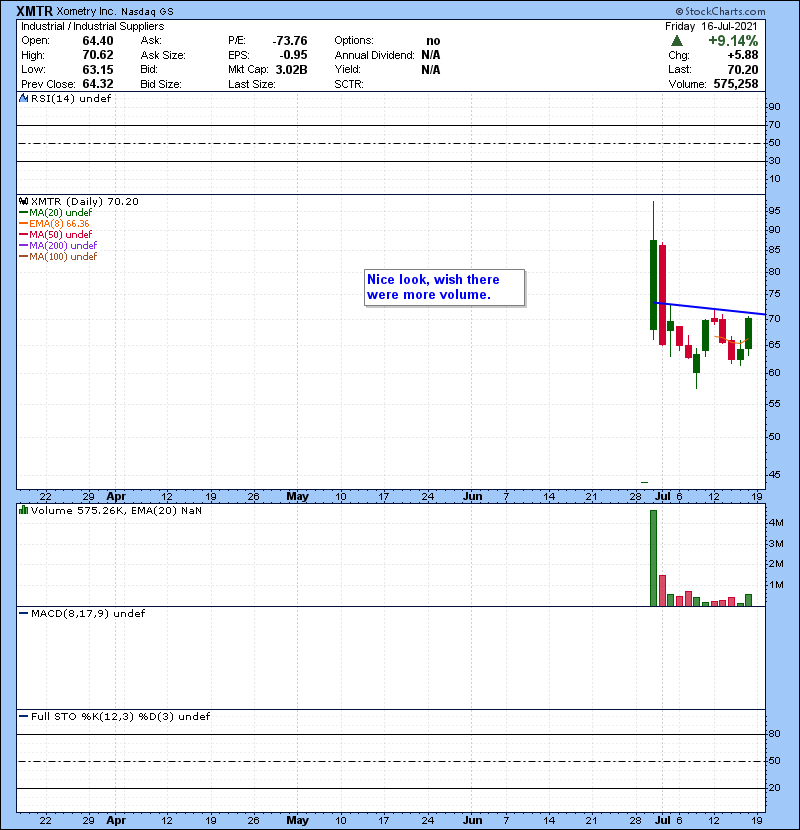Click the Last value 70.20
Screen dimensions: 800x830
click(x=742, y=69)
